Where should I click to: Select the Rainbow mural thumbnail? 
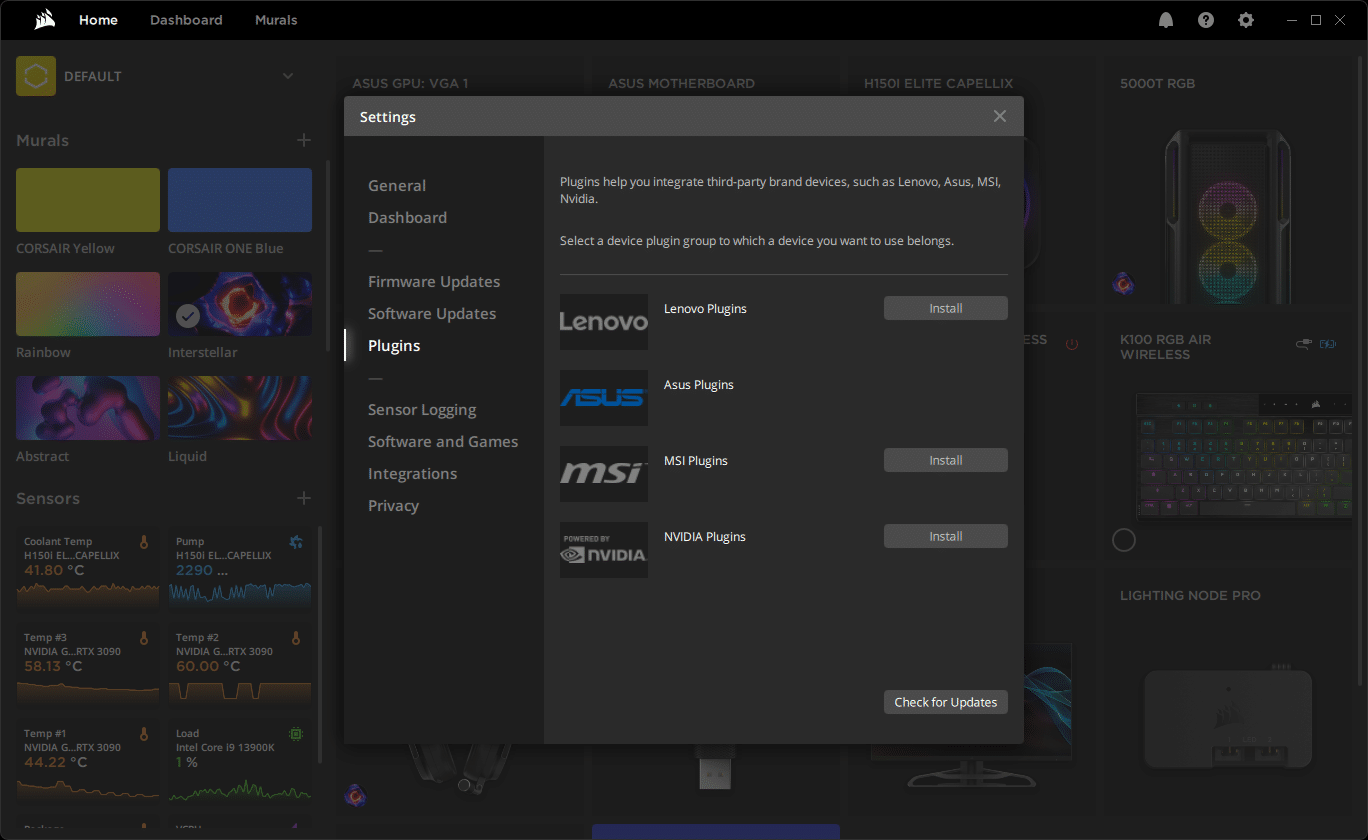88,304
